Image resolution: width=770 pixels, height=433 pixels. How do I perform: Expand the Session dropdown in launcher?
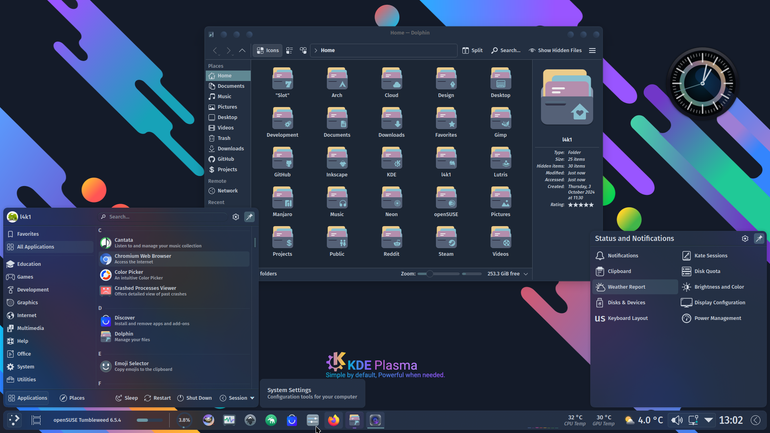click(x=237, y=398)
